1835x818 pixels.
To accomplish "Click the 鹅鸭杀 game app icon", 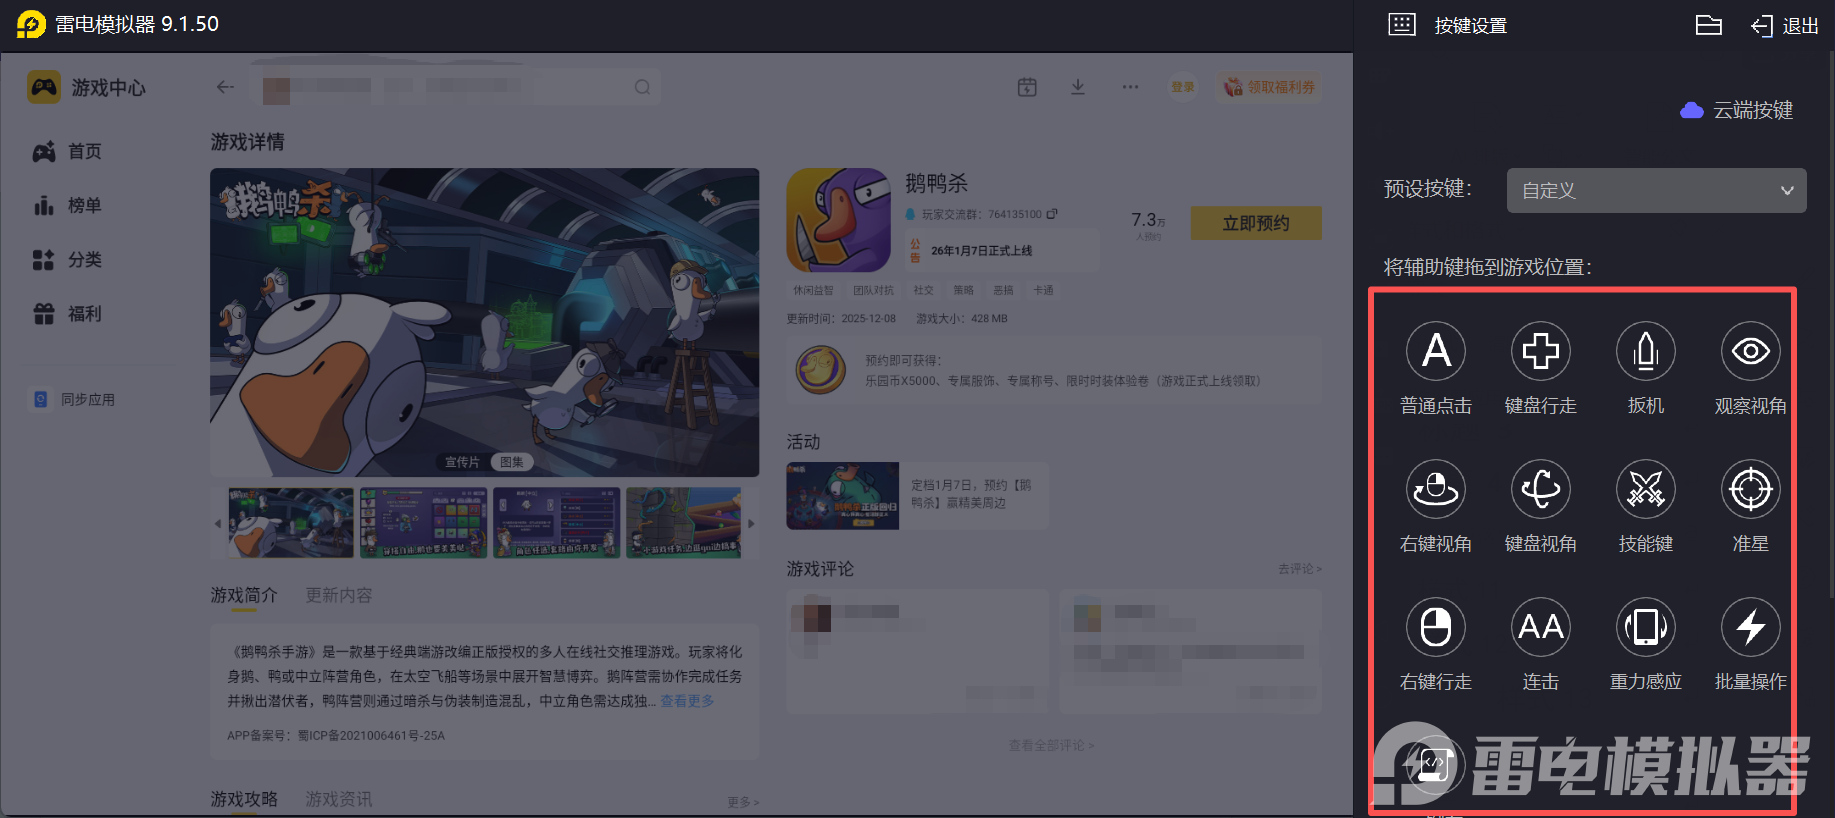I will 838,220.
